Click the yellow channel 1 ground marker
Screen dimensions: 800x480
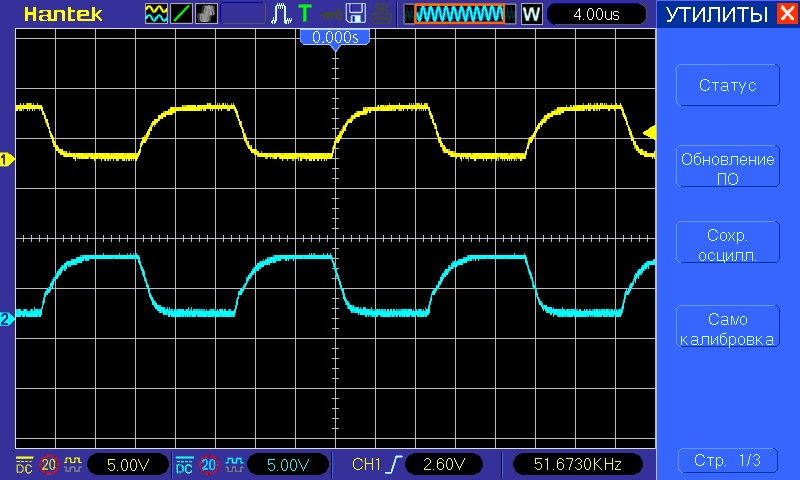click(x=7, y=160)
